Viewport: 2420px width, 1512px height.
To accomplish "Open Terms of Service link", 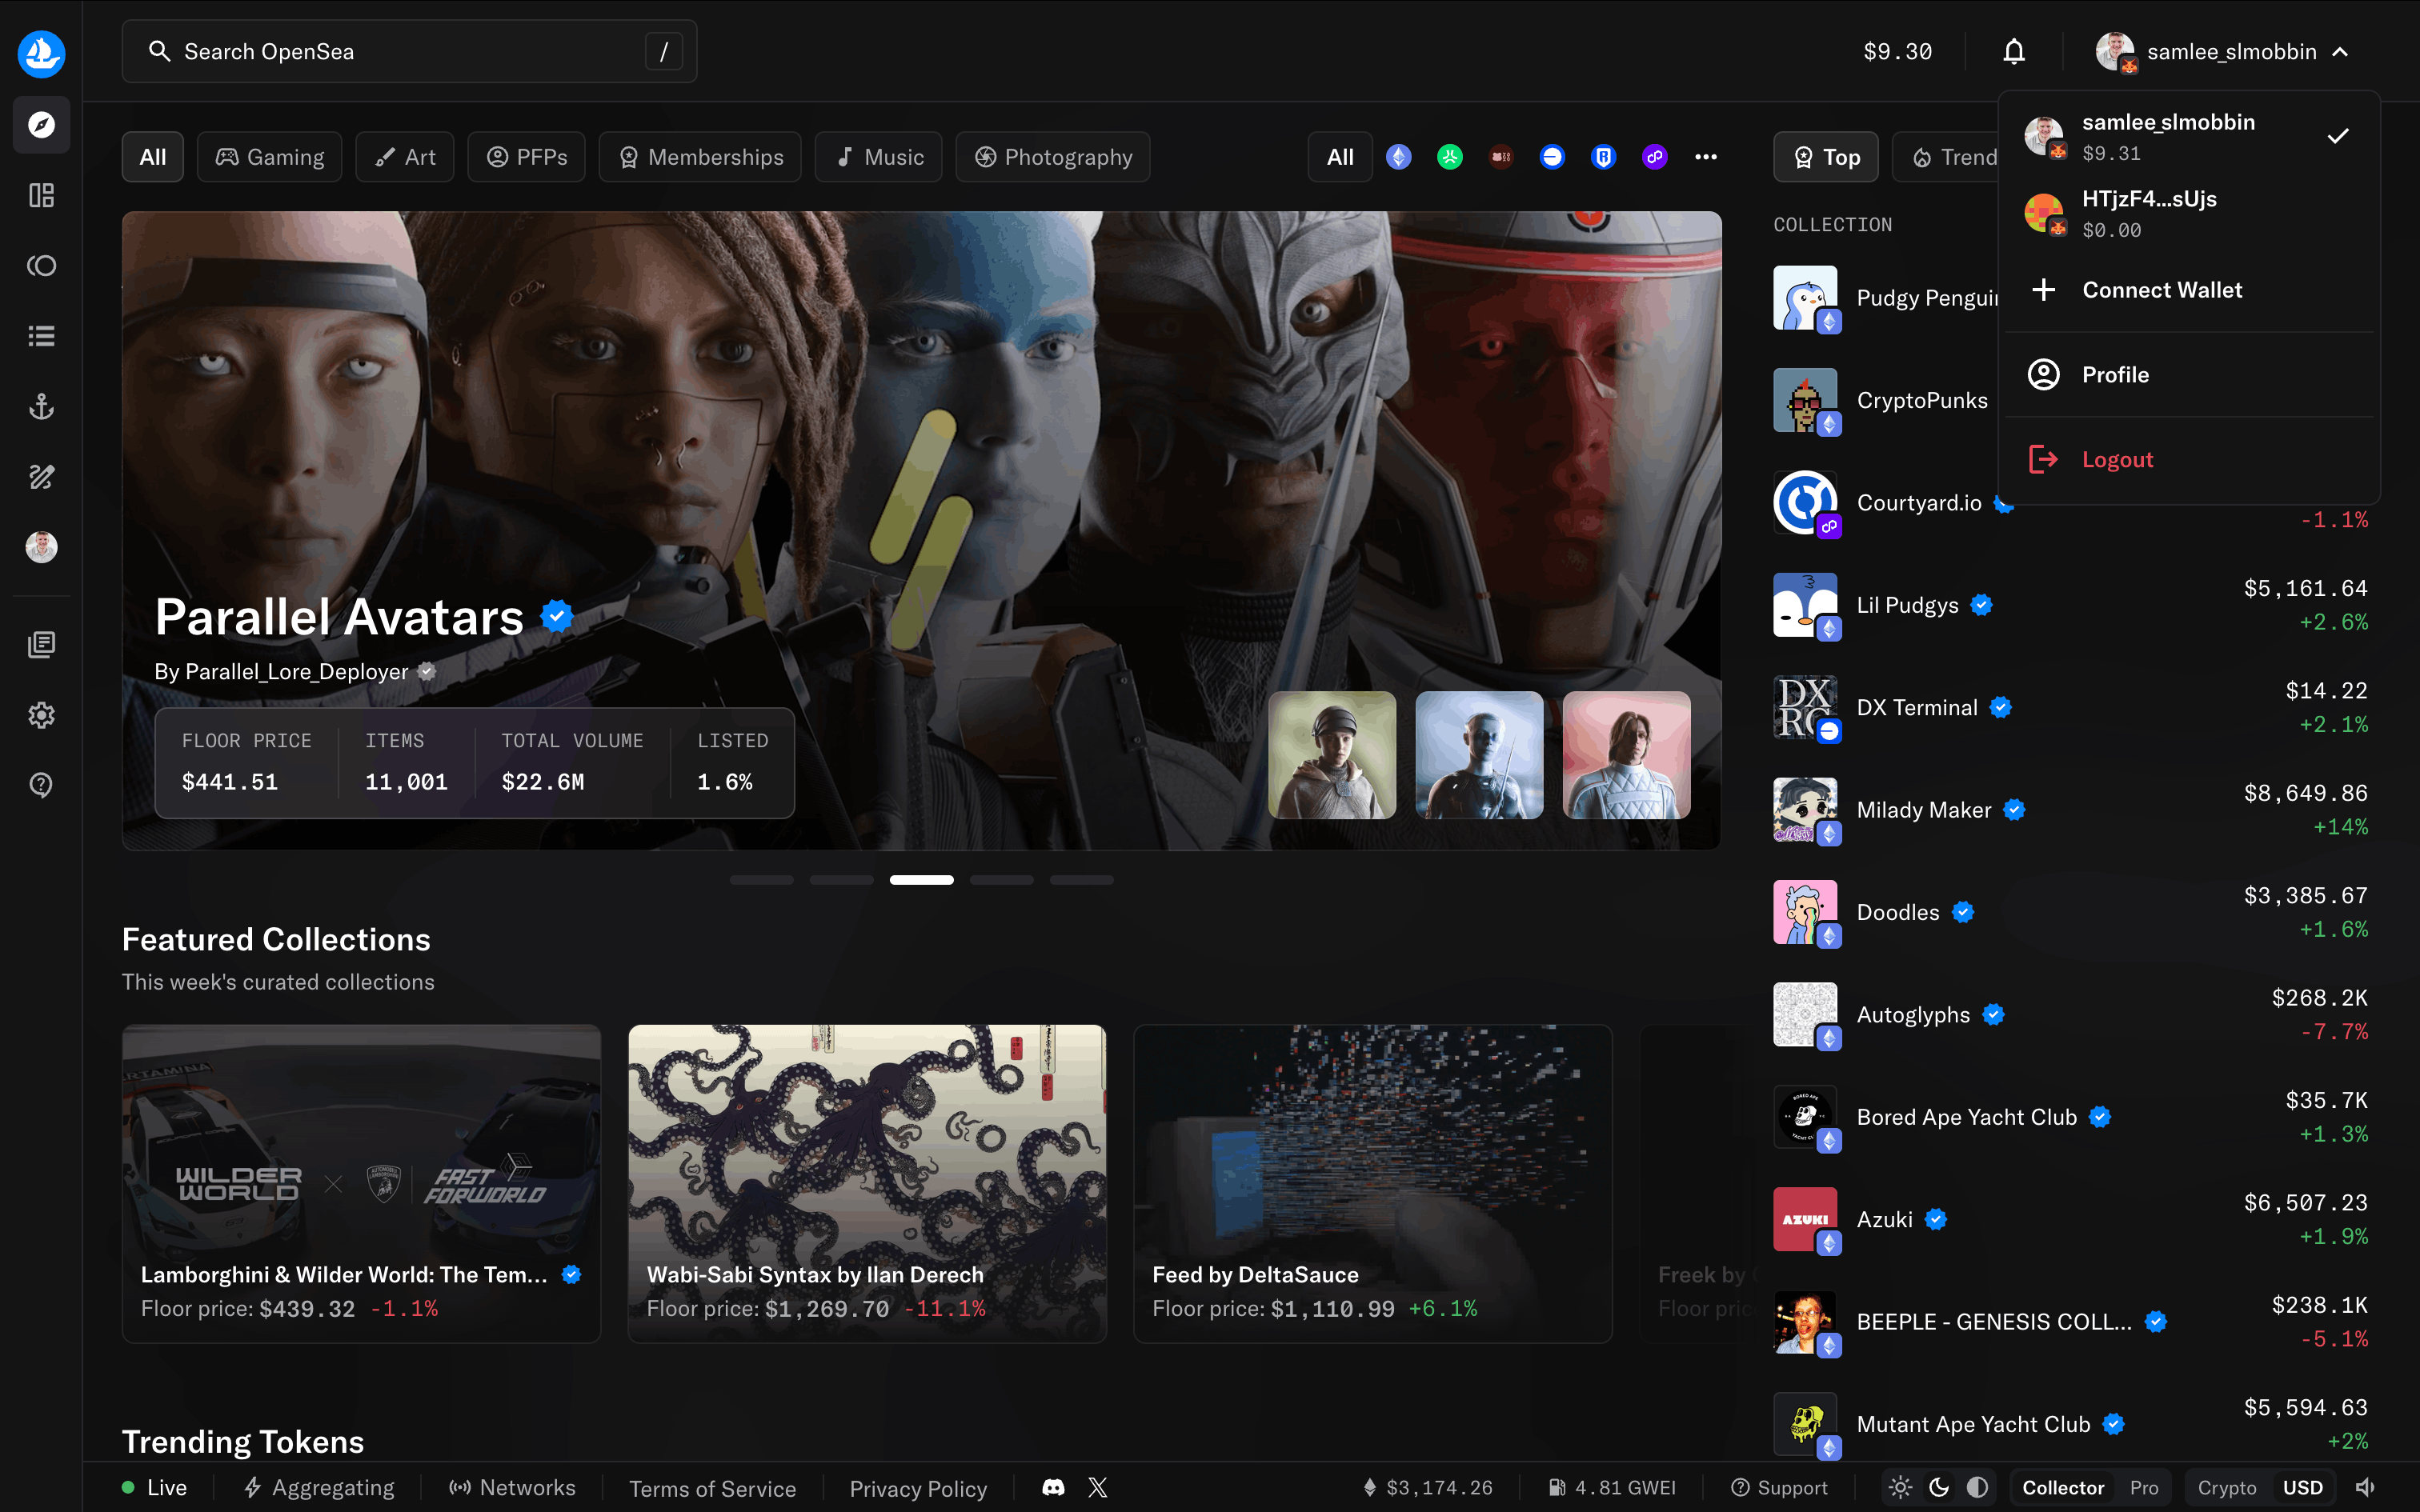I will 712,1487.
